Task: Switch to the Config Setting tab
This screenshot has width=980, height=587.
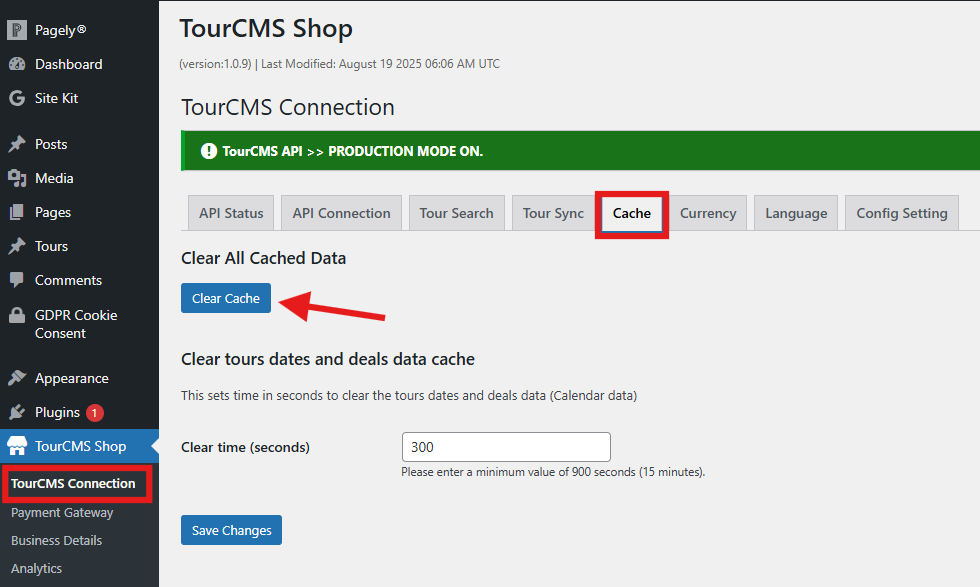Action: click(902, 213)
